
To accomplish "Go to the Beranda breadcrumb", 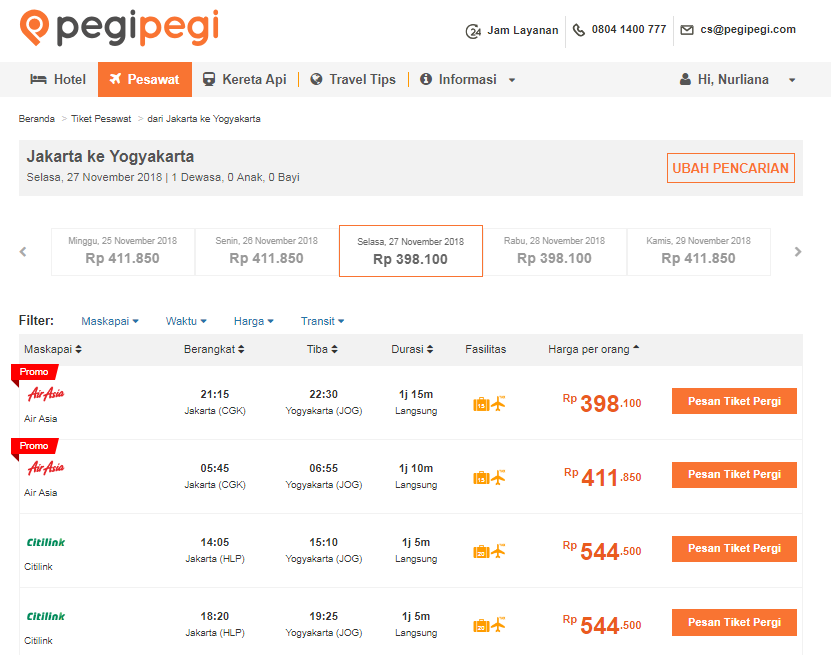I will pyautogui.click(x=37, y=119).
